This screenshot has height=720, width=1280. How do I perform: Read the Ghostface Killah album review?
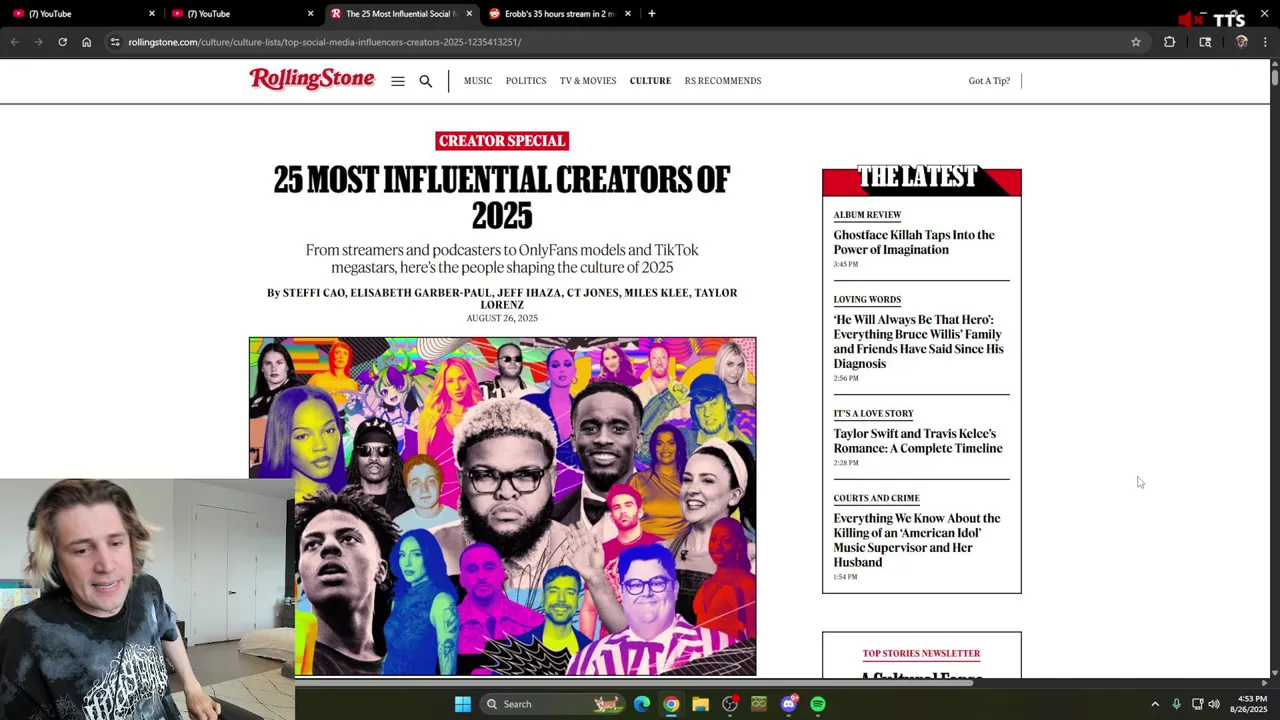914,242
